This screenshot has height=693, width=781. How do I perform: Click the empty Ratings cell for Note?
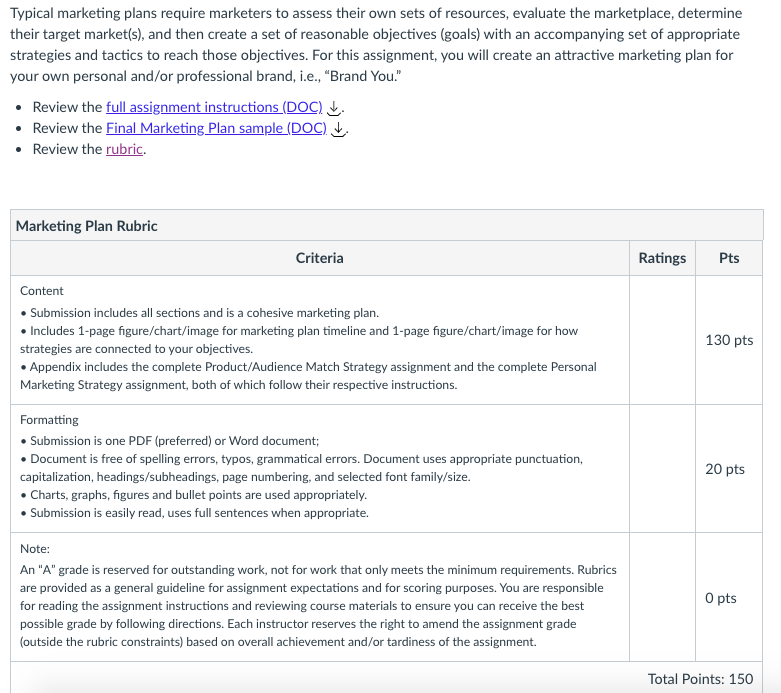662,597
